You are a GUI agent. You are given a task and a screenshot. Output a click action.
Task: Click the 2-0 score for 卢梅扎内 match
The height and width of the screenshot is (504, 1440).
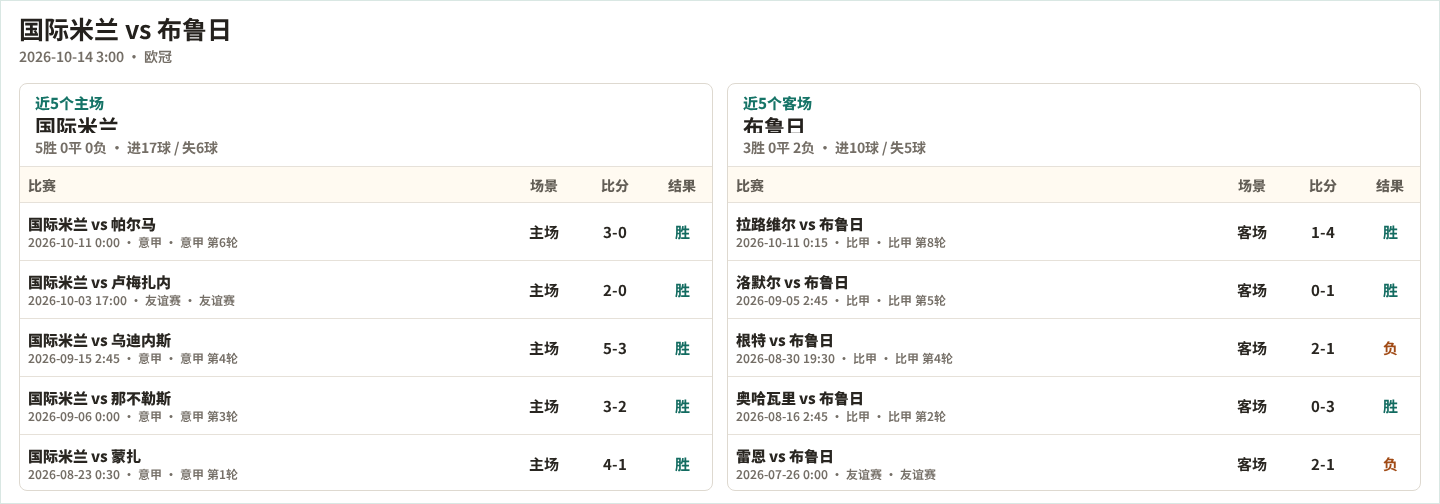click(x=615, y=290)
